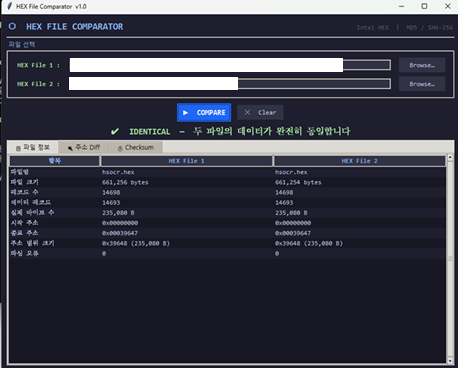
Task: Click the COMPARE button
Action: tap(204, 113)
